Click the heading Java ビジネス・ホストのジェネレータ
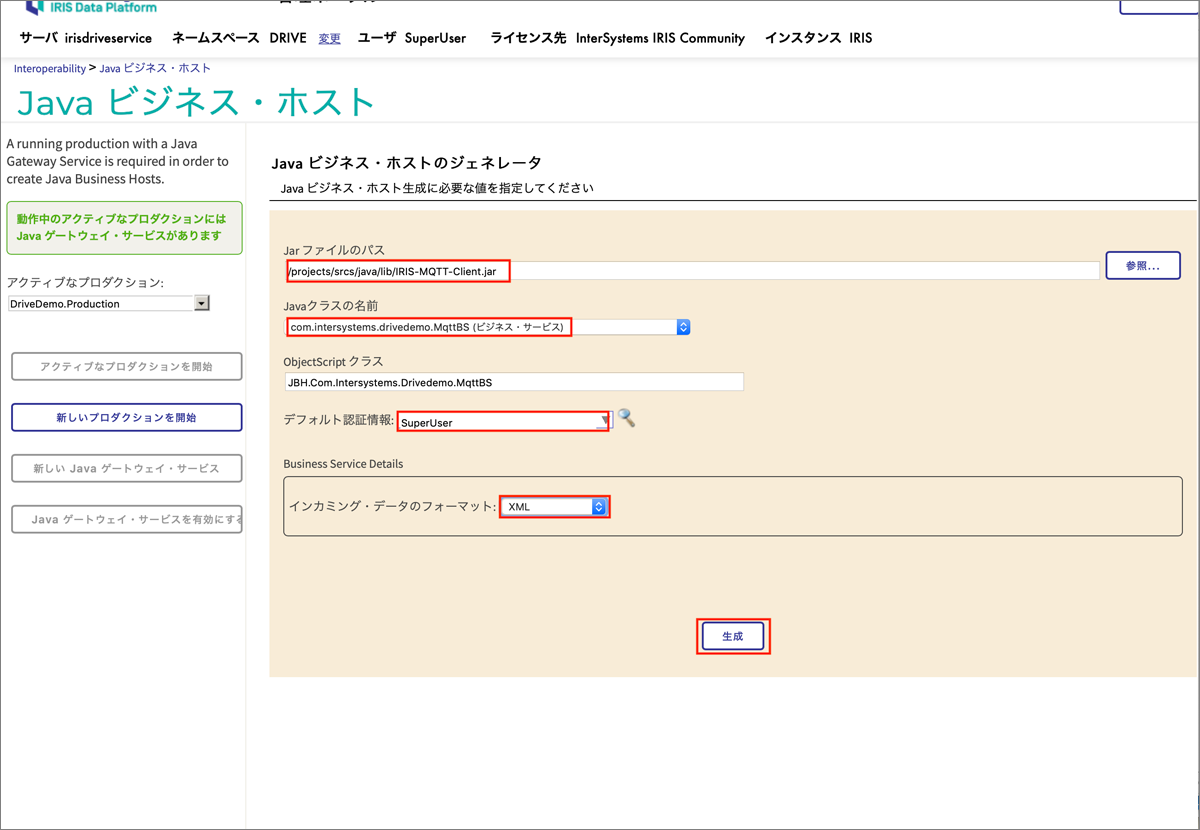This screenshot has width=1200, height=830. (x=406, y=162)
